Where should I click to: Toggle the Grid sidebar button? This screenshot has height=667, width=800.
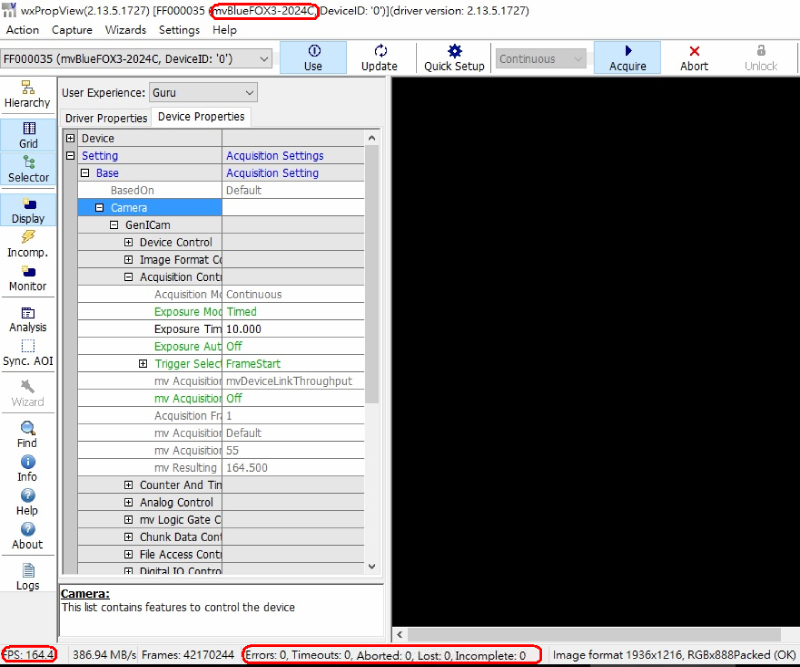[28, 135]
